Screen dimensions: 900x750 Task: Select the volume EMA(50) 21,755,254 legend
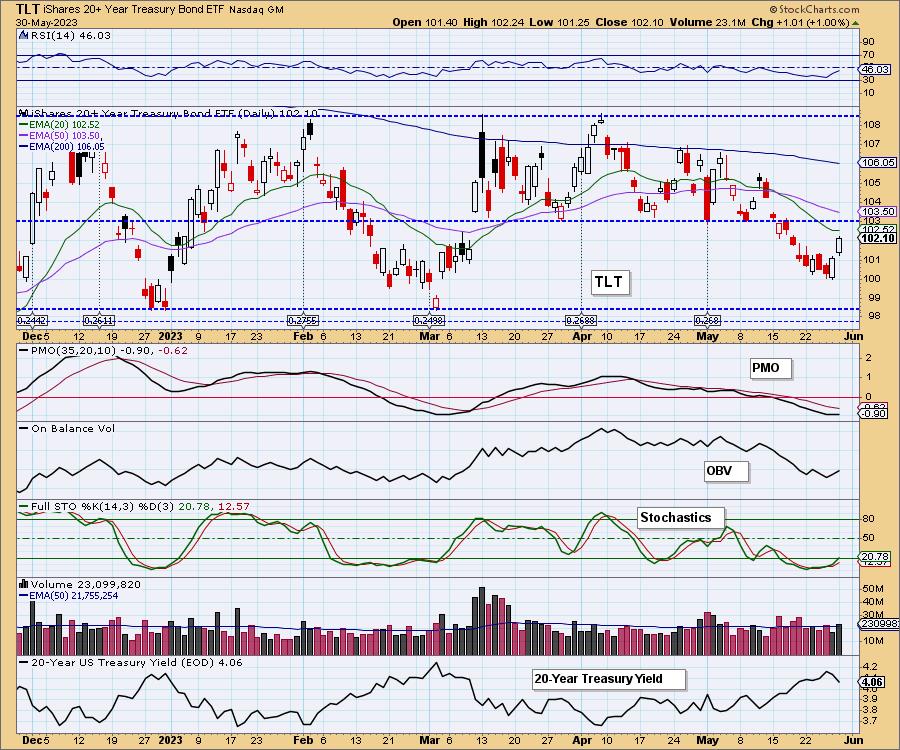coord(69,596)
